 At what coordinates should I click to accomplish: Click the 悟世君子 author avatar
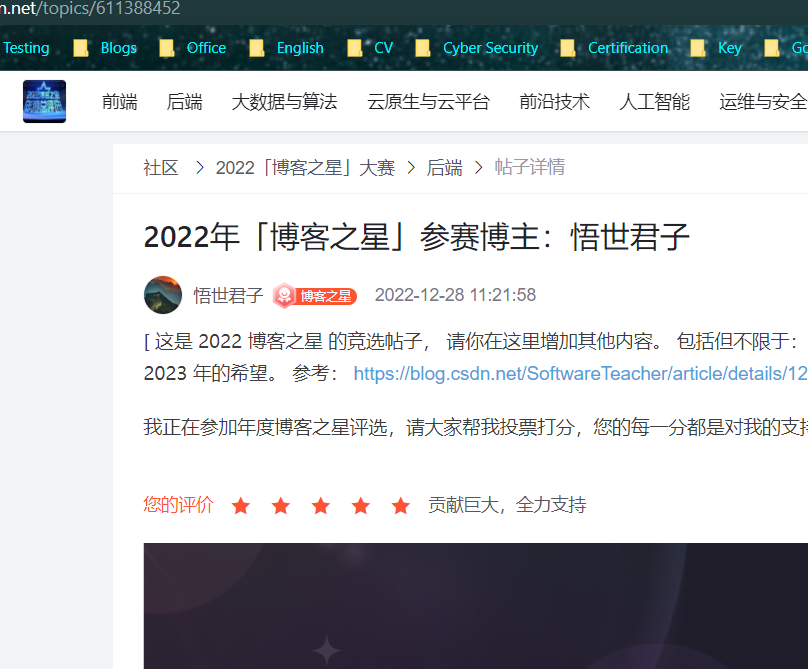(x=163, y=295)
